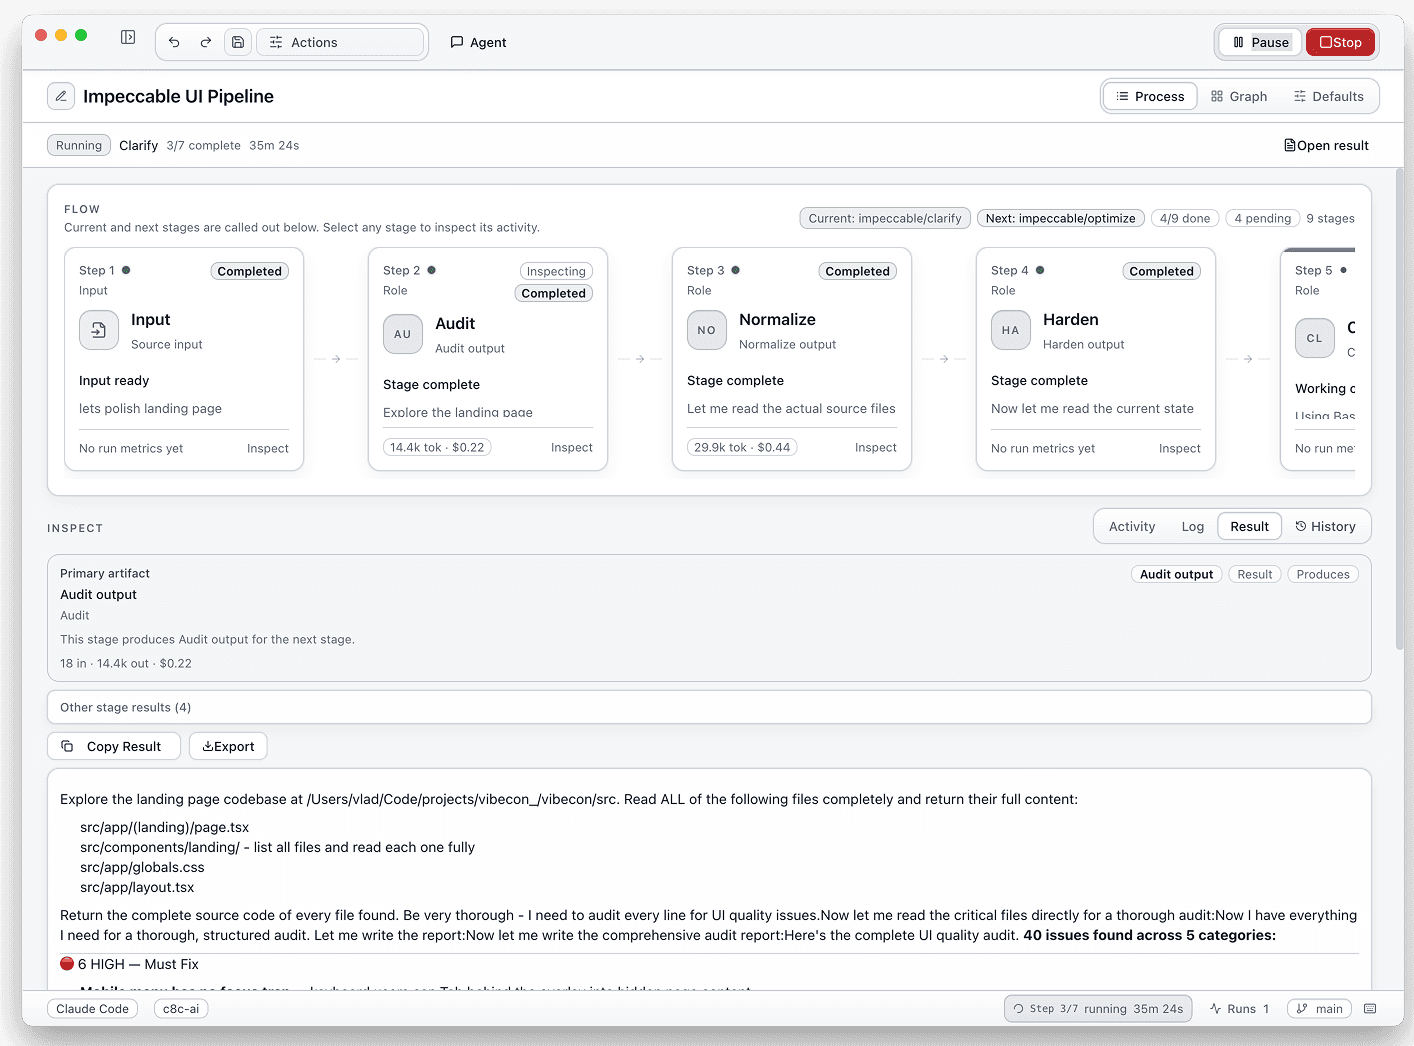Click the History clock icon in Inspect panel
The width and height of the screenshot is (1414, 1046).
[1301, 525]
